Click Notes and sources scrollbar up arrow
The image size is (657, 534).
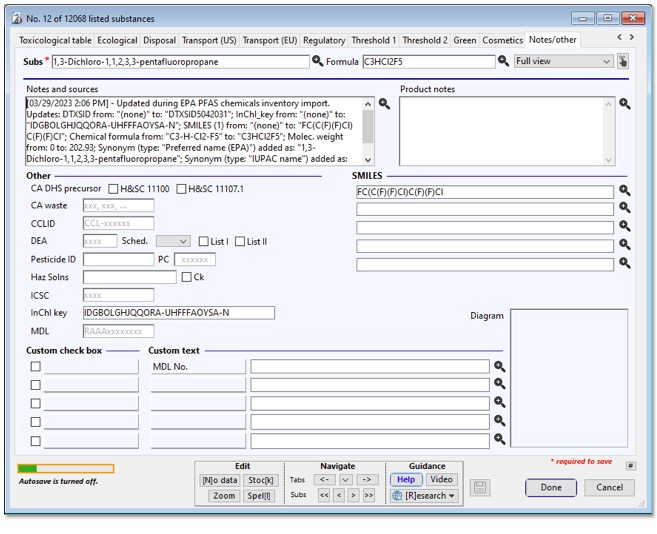pyautogui.click(x=368, y=104)
